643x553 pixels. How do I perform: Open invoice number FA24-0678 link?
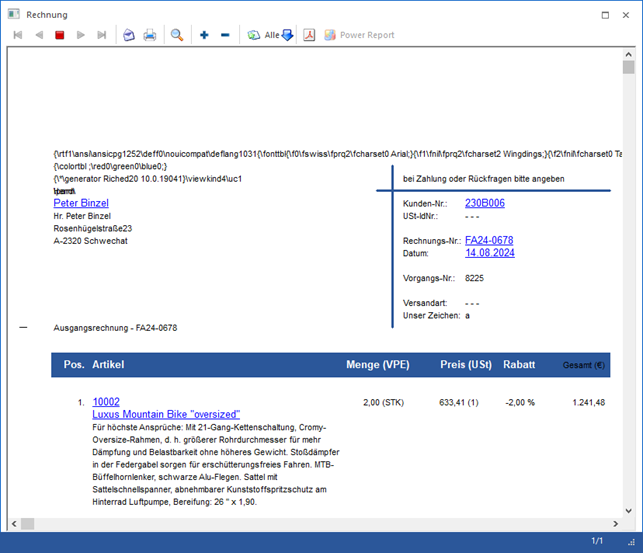pyautogui.click(x=489, y=240)
